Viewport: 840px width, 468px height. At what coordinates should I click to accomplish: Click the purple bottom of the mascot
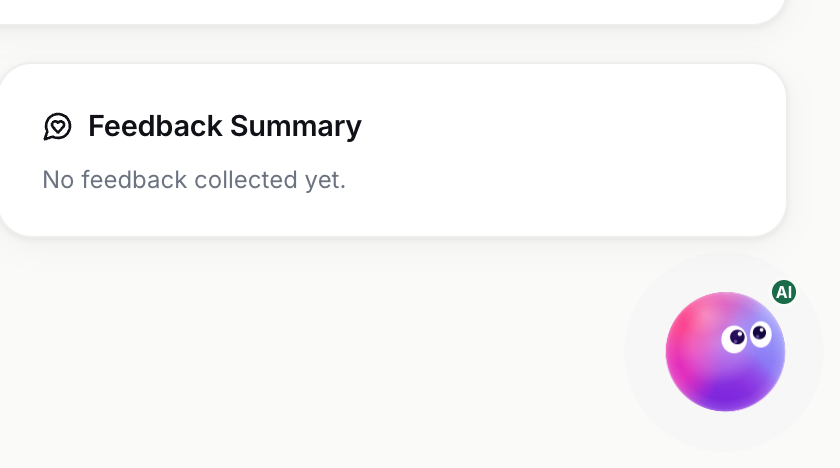tap(726, 394)
